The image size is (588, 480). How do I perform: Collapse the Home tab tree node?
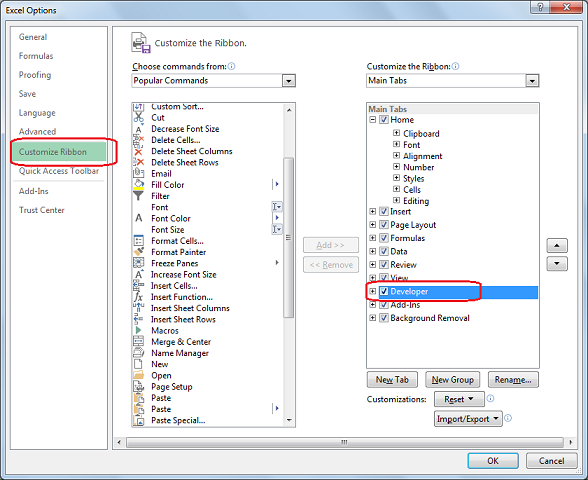(x=372, y=120)
